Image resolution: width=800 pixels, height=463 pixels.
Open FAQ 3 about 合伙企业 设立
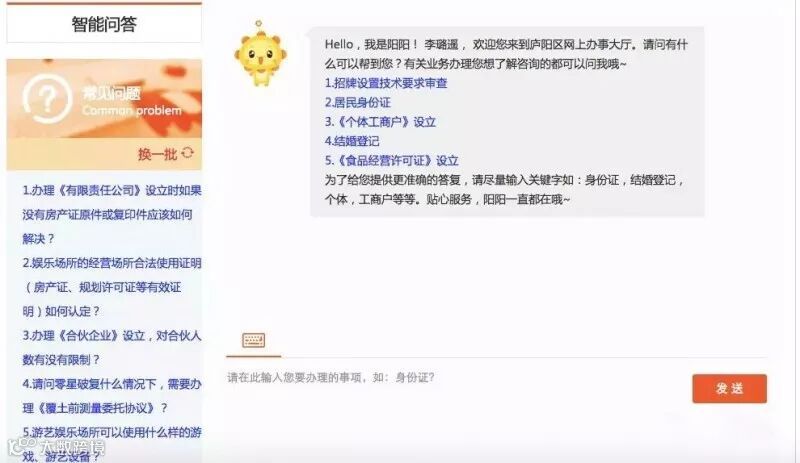click(x=112, y=348)
